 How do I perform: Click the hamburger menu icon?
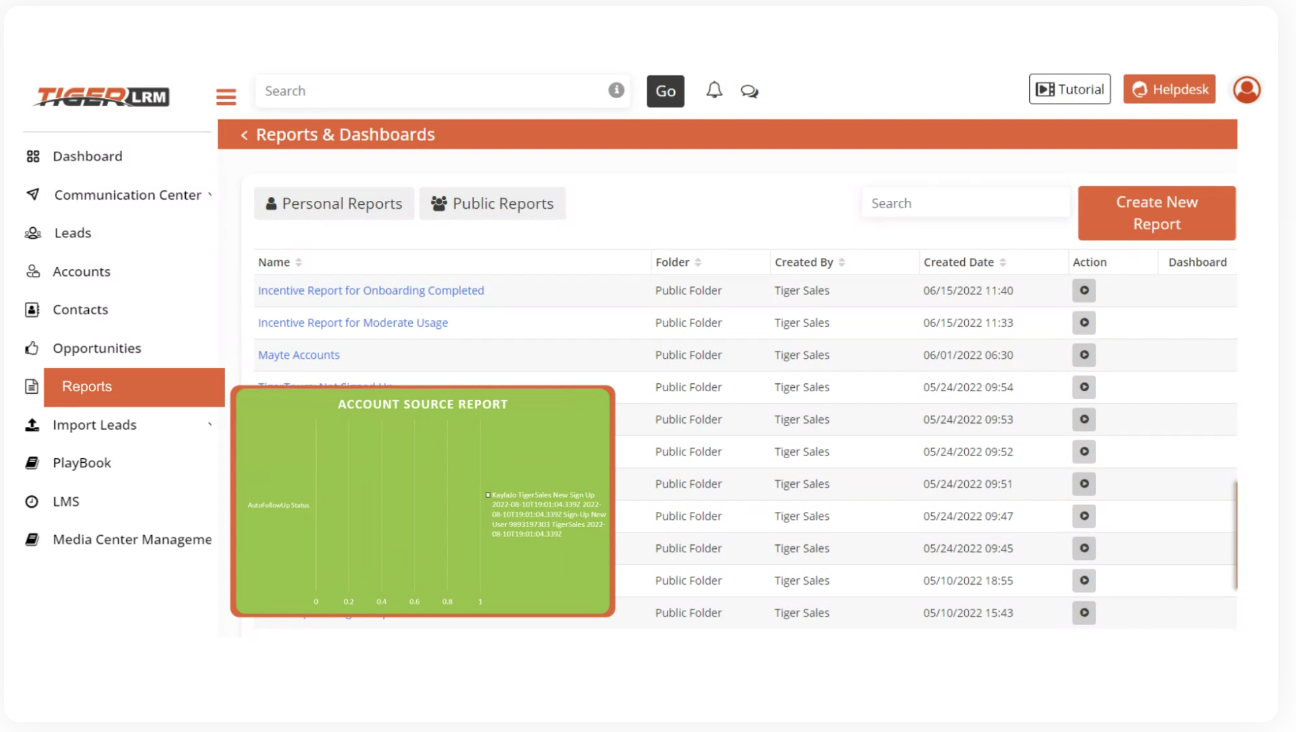pyautogui.click(x=226, y=97)
